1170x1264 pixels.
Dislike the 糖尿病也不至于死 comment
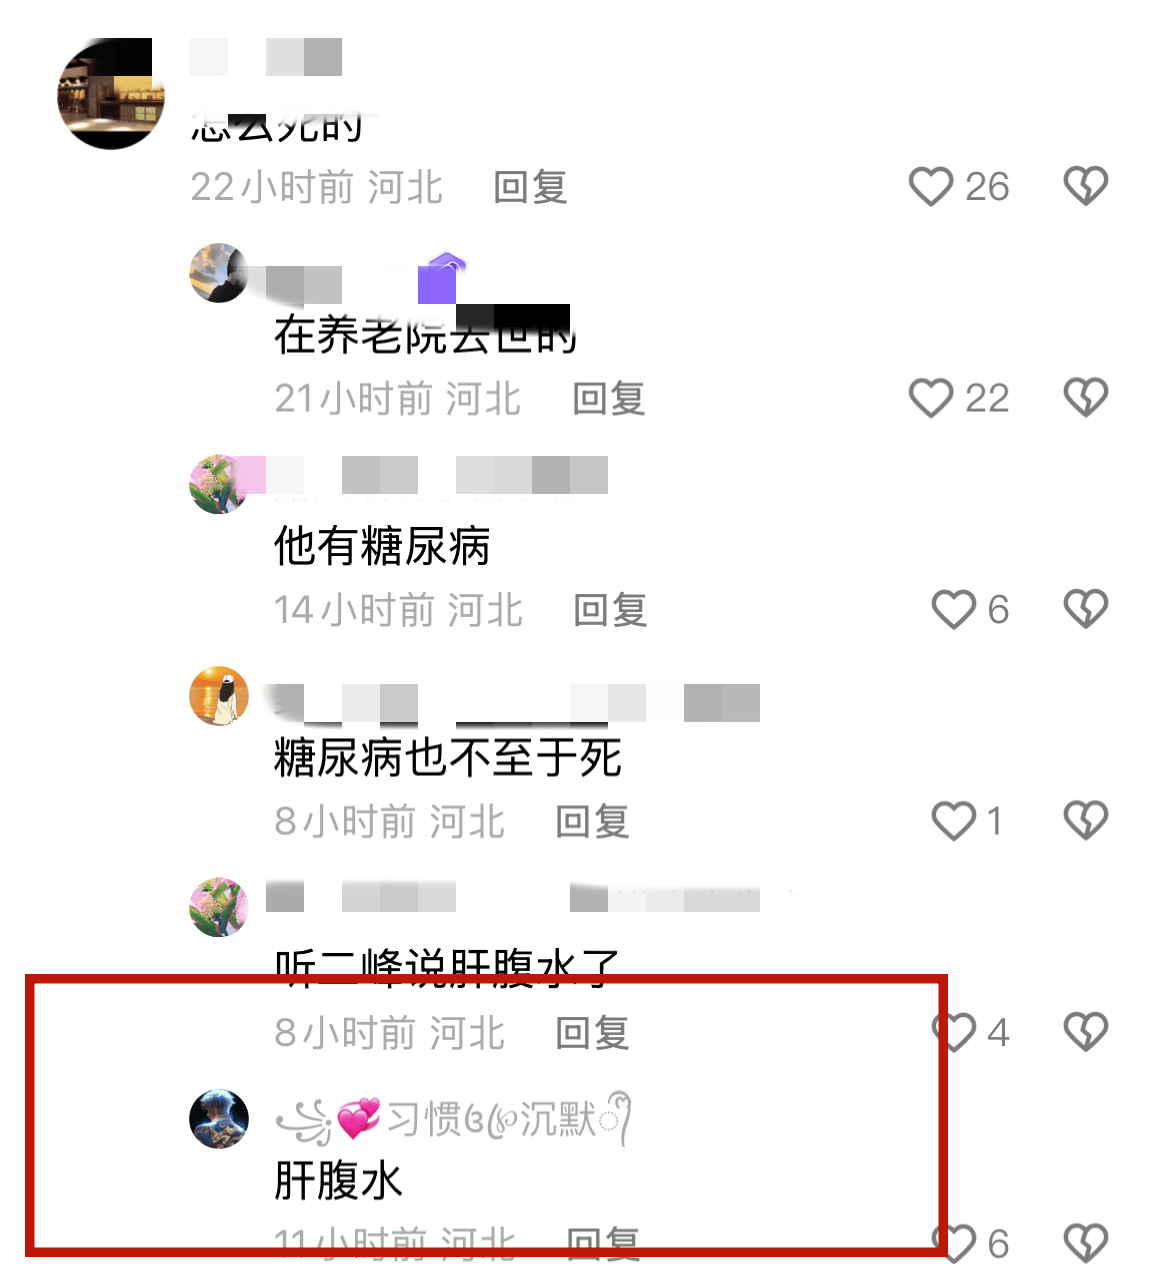[x=1085, y=821]
